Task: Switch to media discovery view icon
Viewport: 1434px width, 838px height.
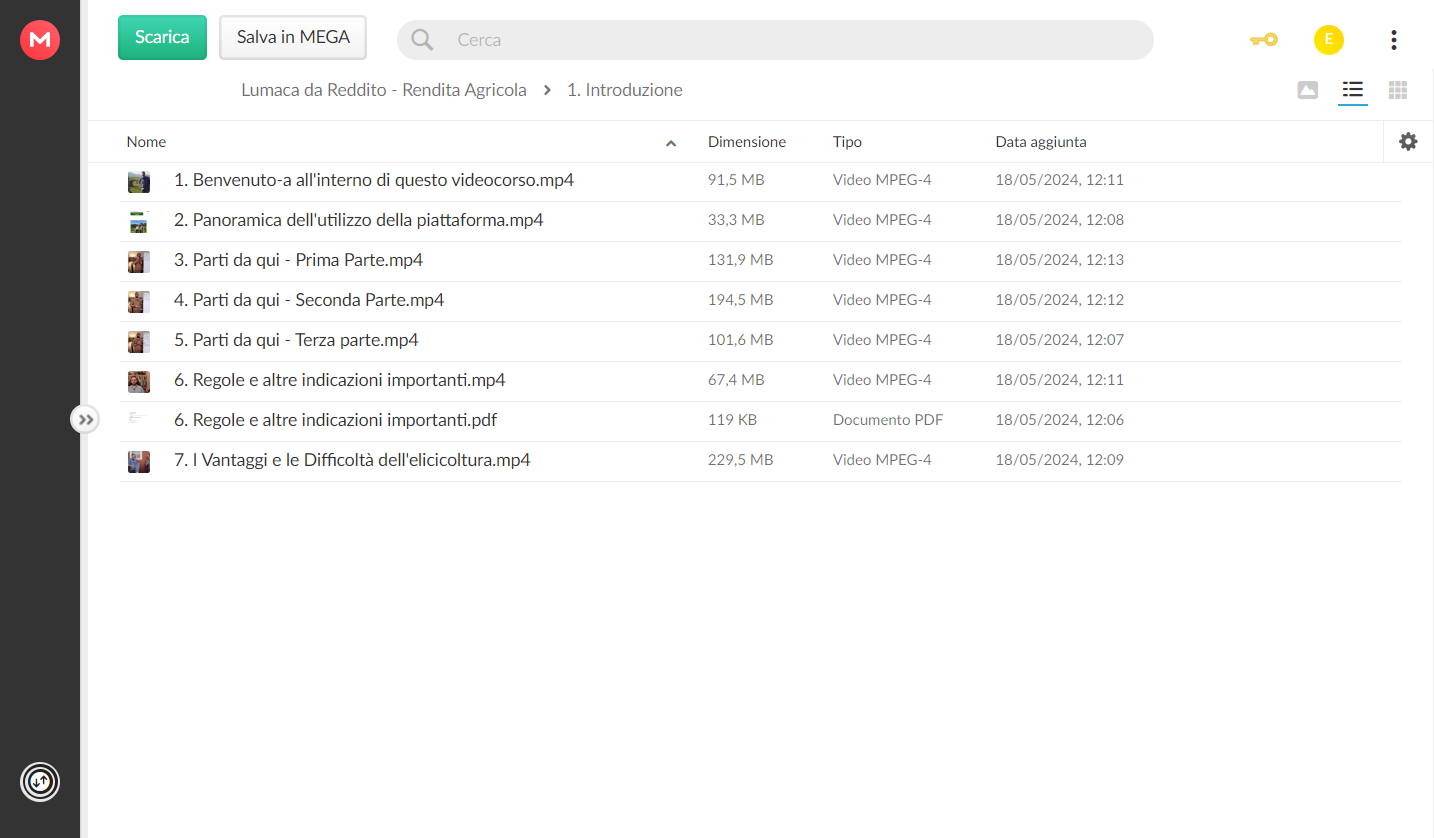Action: [x=1307, y=90]
